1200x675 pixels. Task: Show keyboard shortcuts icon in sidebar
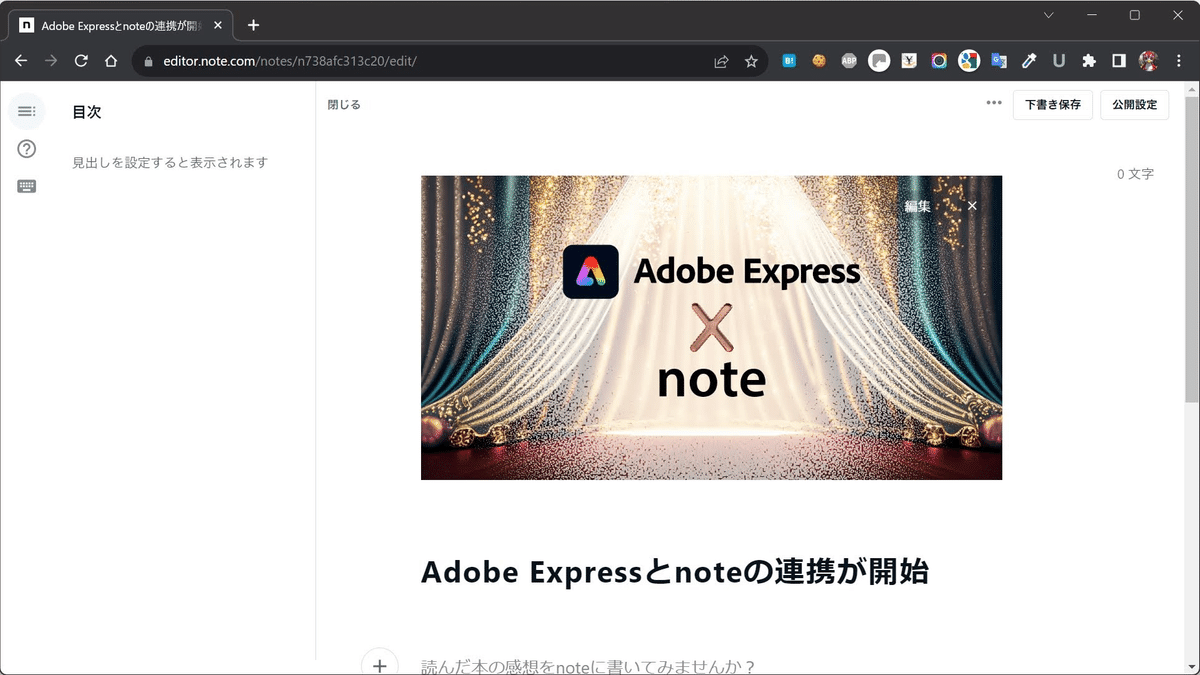[27, 186]
